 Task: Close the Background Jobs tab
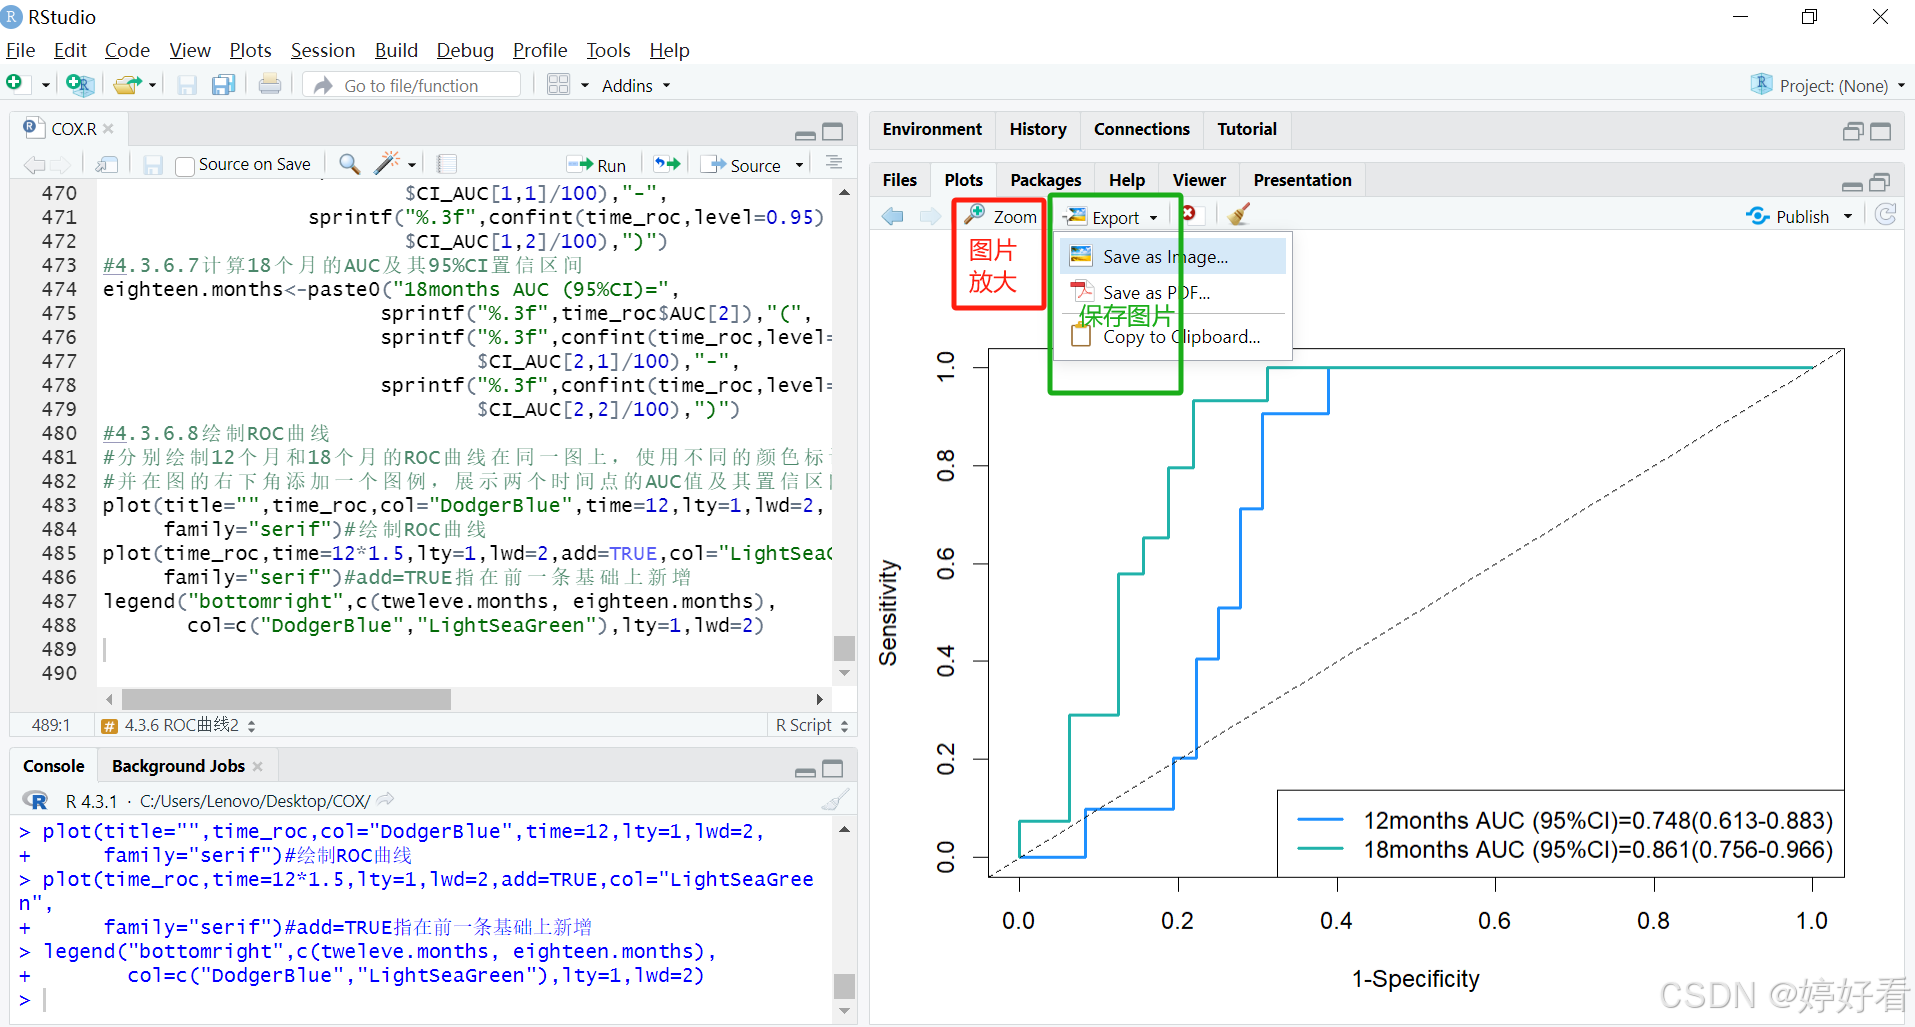(x=257, y=766)
